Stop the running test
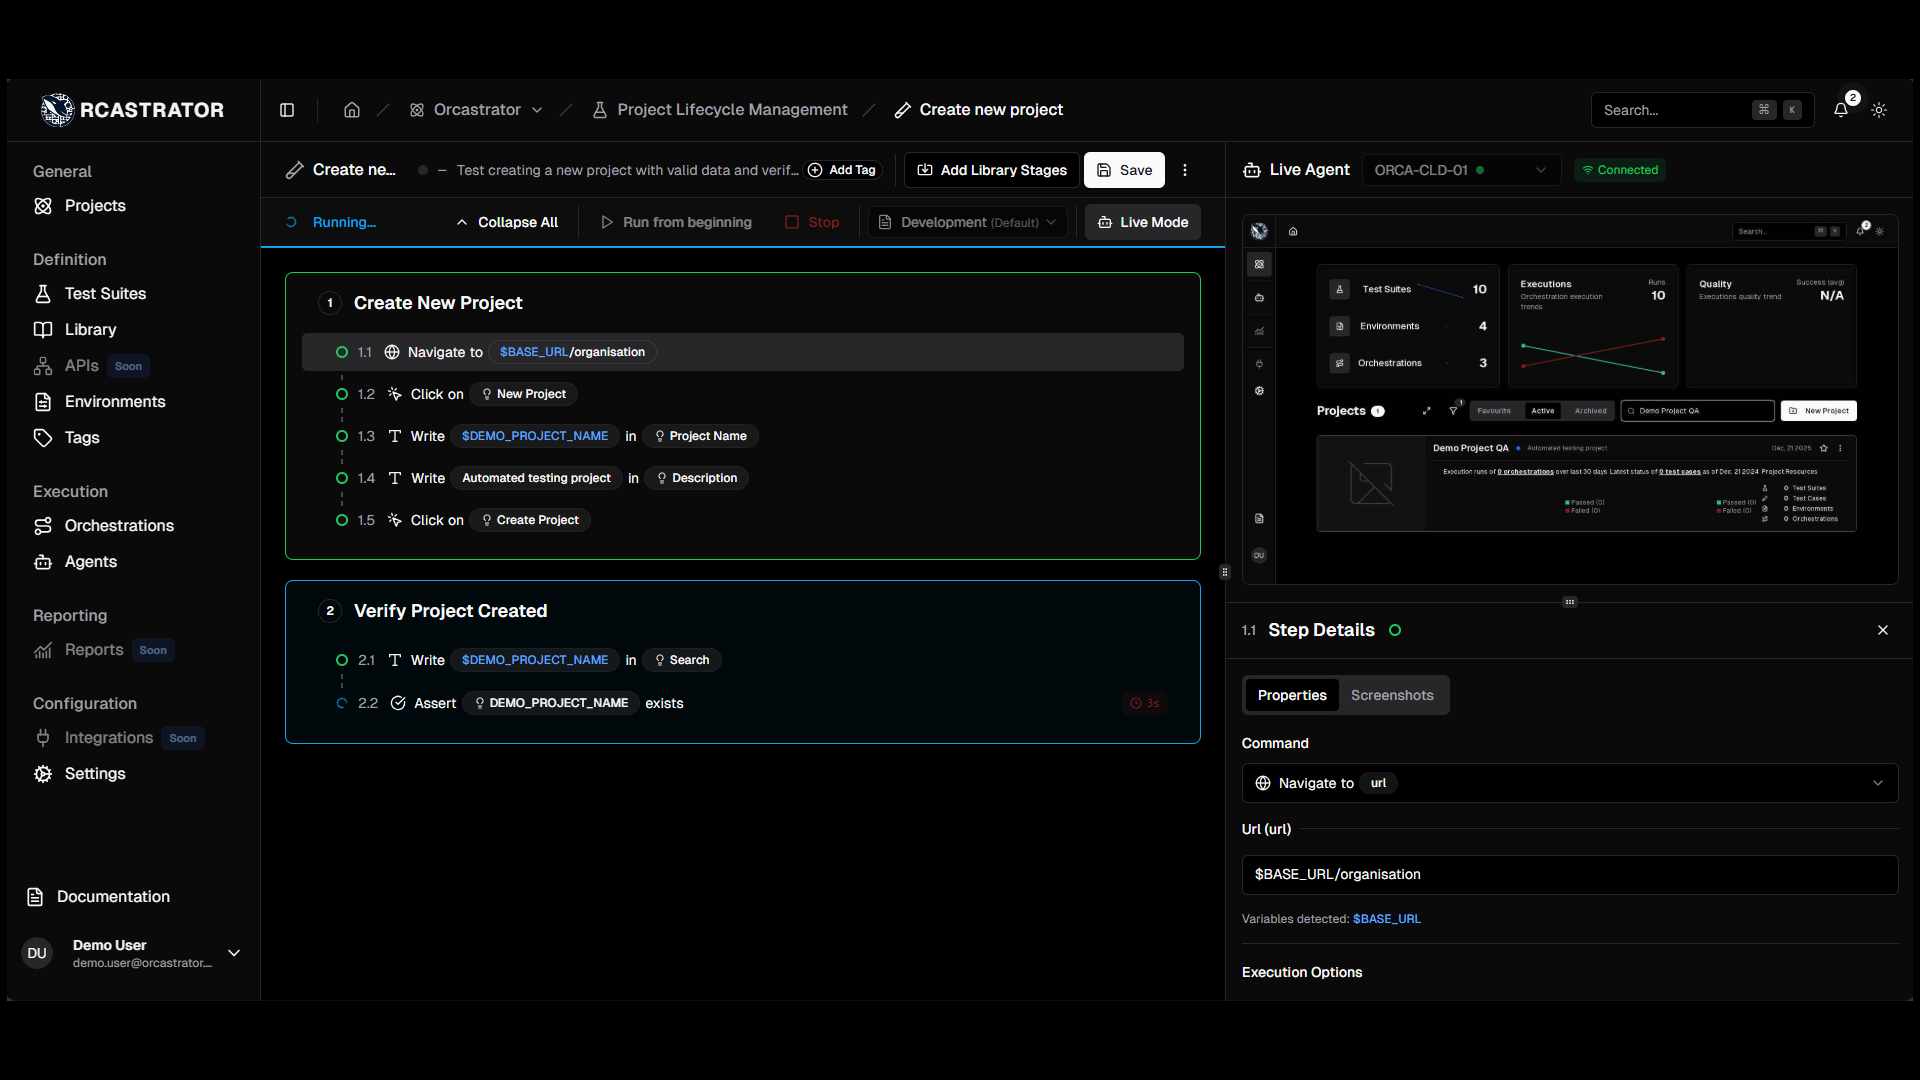This screenshot has width=1920, height=1080. (x=812, y=222)
